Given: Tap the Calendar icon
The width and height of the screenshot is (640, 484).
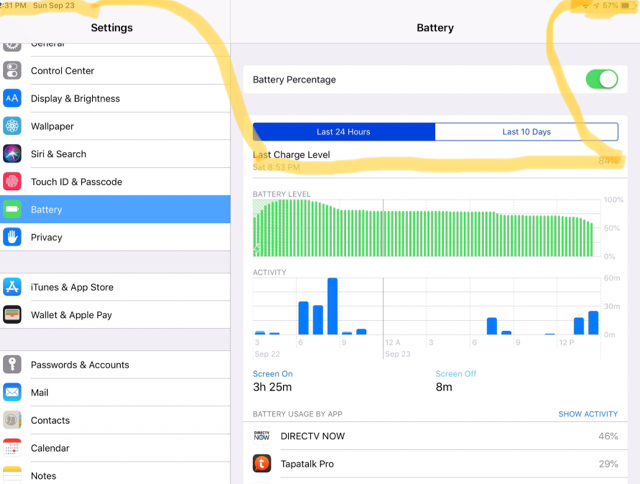Looking at the screenshot, I should (x=12, y=448).
